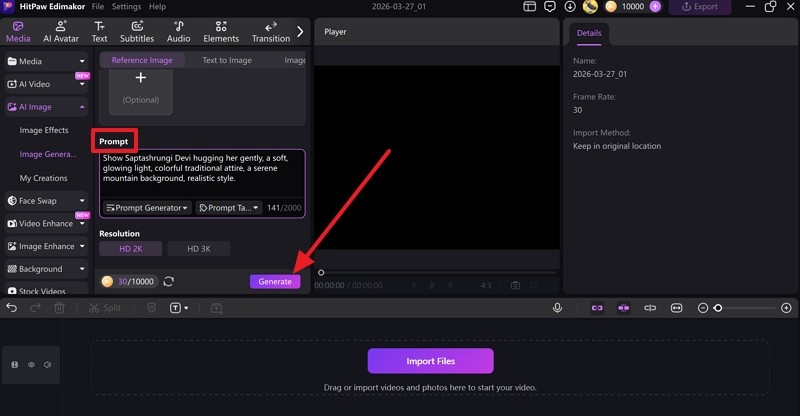Click the refresh icon beside credits counter
Screen dimensions: 800x416
(x=169, y=282)
